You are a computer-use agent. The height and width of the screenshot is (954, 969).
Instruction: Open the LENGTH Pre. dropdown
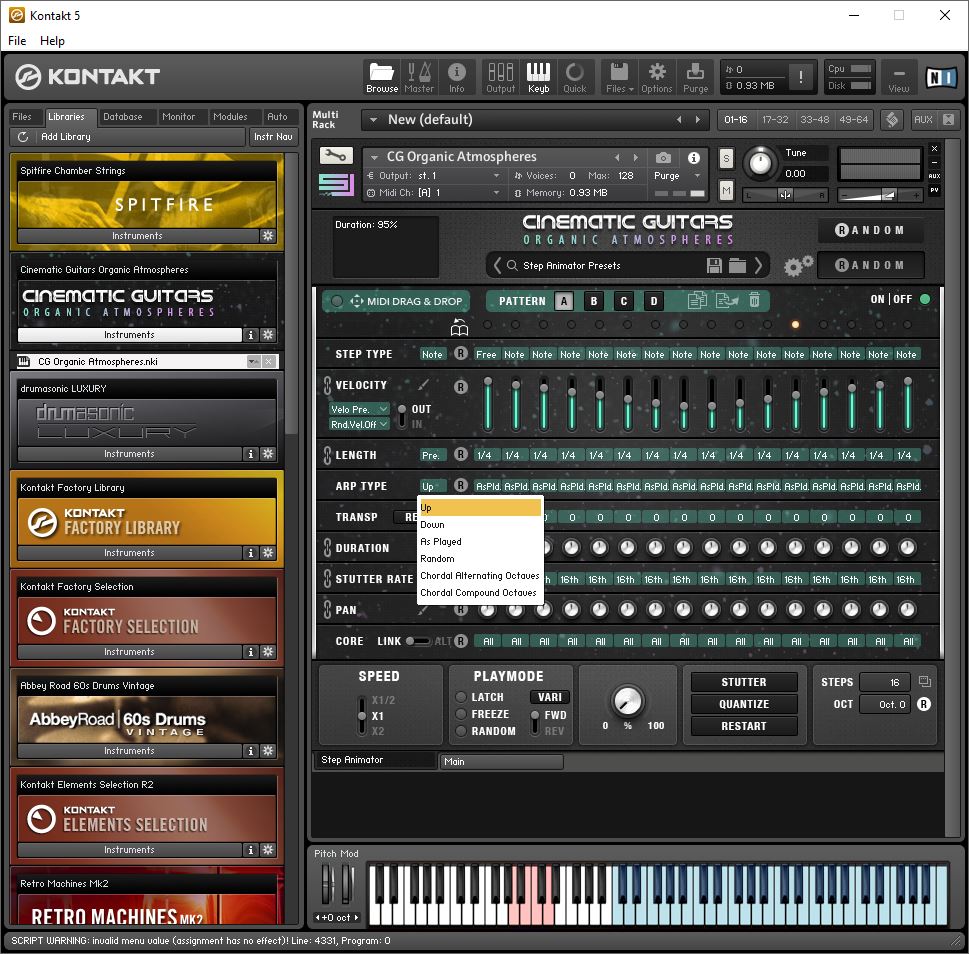[433, 455]
